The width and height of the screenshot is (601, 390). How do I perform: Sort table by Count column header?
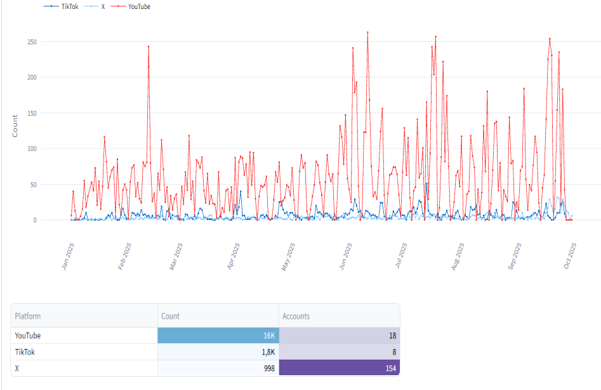[x=218, y=316]
